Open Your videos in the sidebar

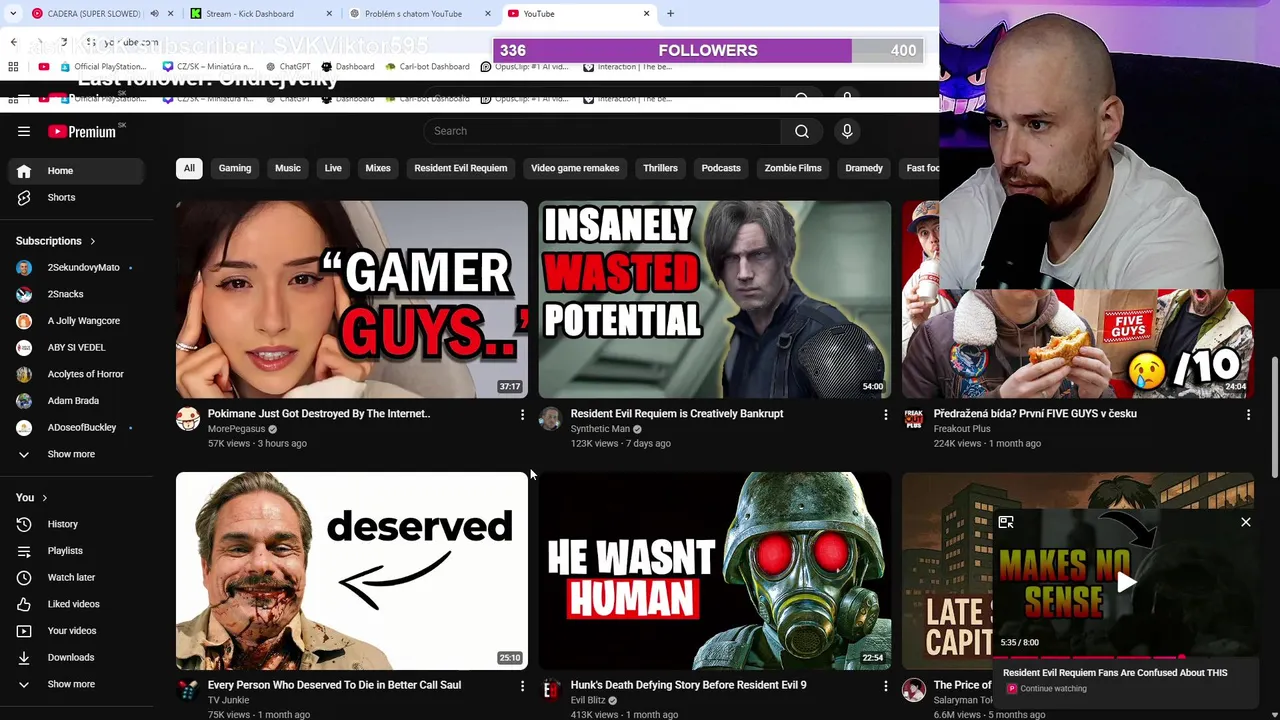pos(76,631)
